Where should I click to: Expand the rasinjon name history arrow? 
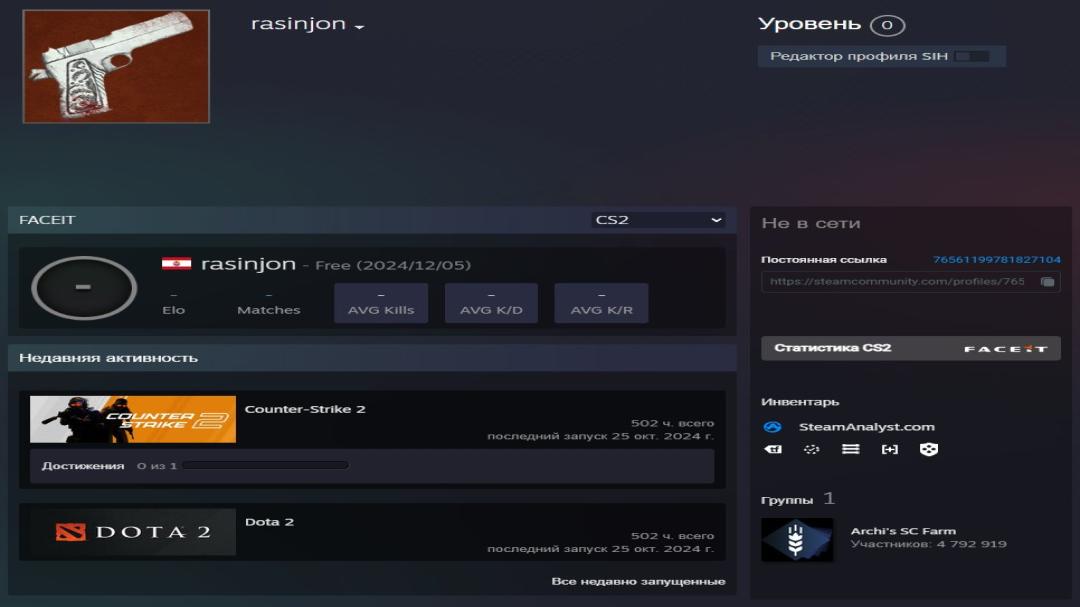point(359,27)
